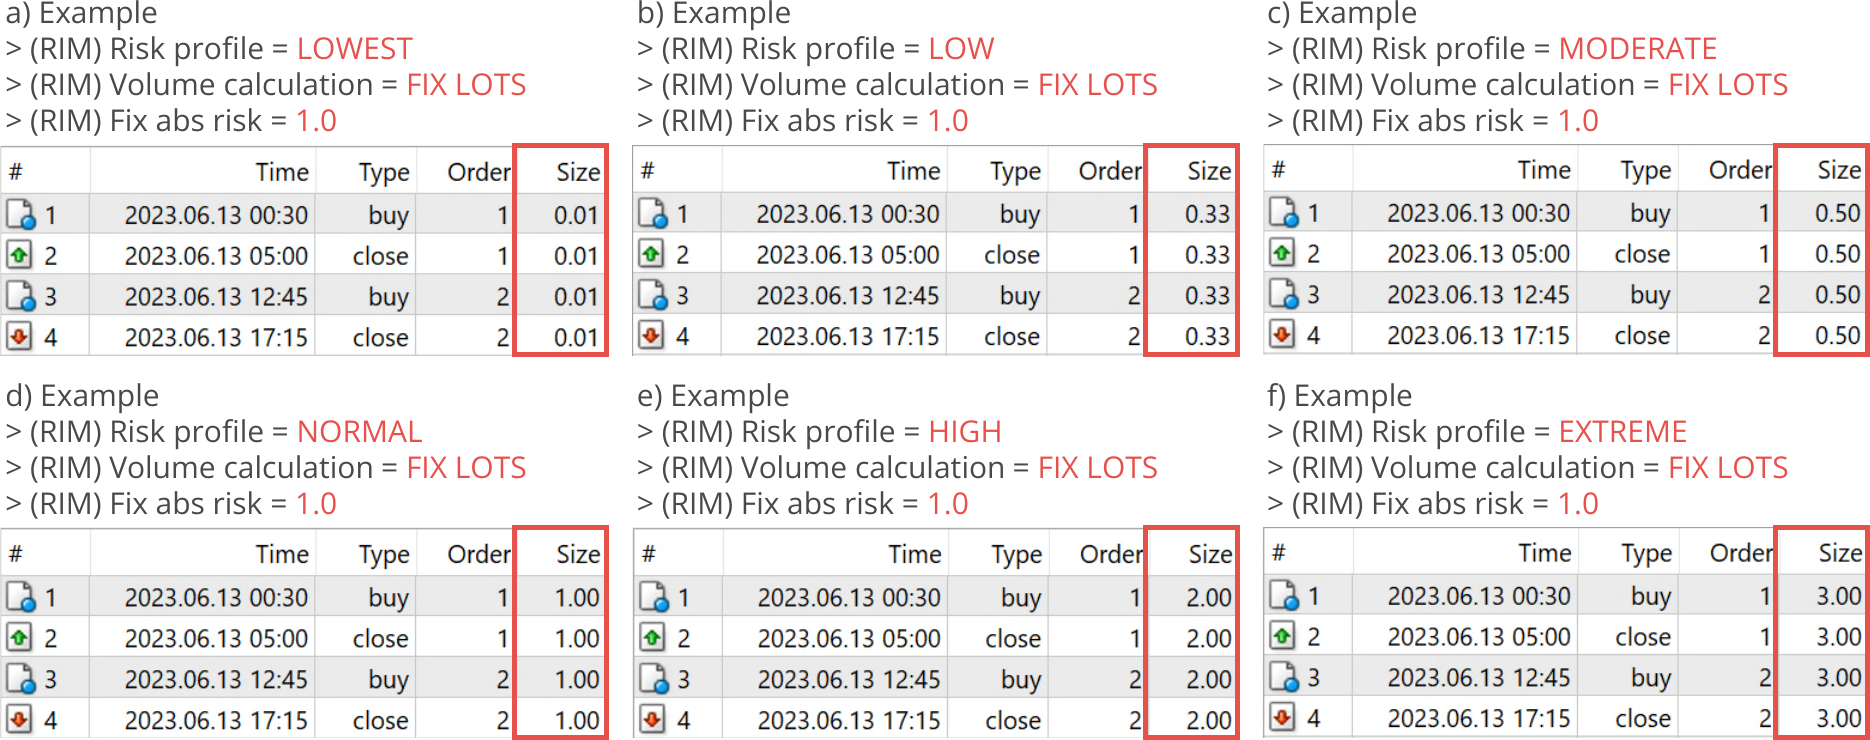Screen dimensions: 1870x740
Task: Click the row 3 buy deal icon in the 1.00-size table
Action: coord(21,679)
